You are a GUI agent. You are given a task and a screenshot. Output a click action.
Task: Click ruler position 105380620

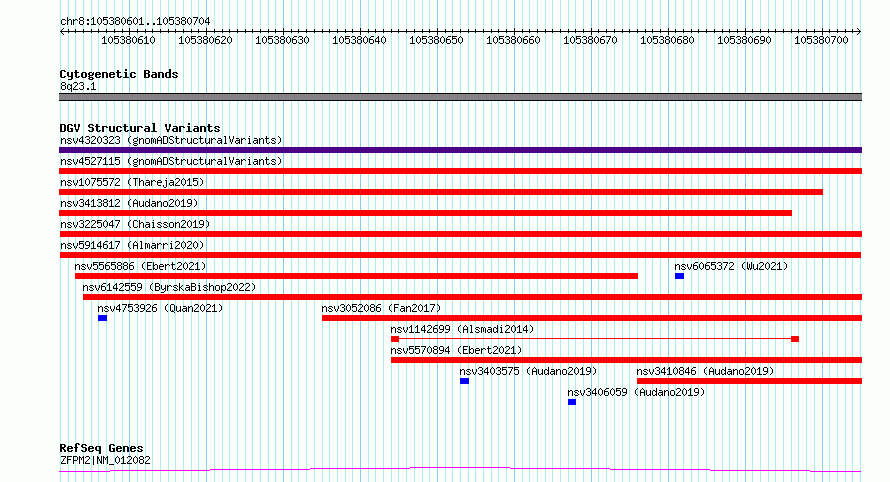click(205, 40)
